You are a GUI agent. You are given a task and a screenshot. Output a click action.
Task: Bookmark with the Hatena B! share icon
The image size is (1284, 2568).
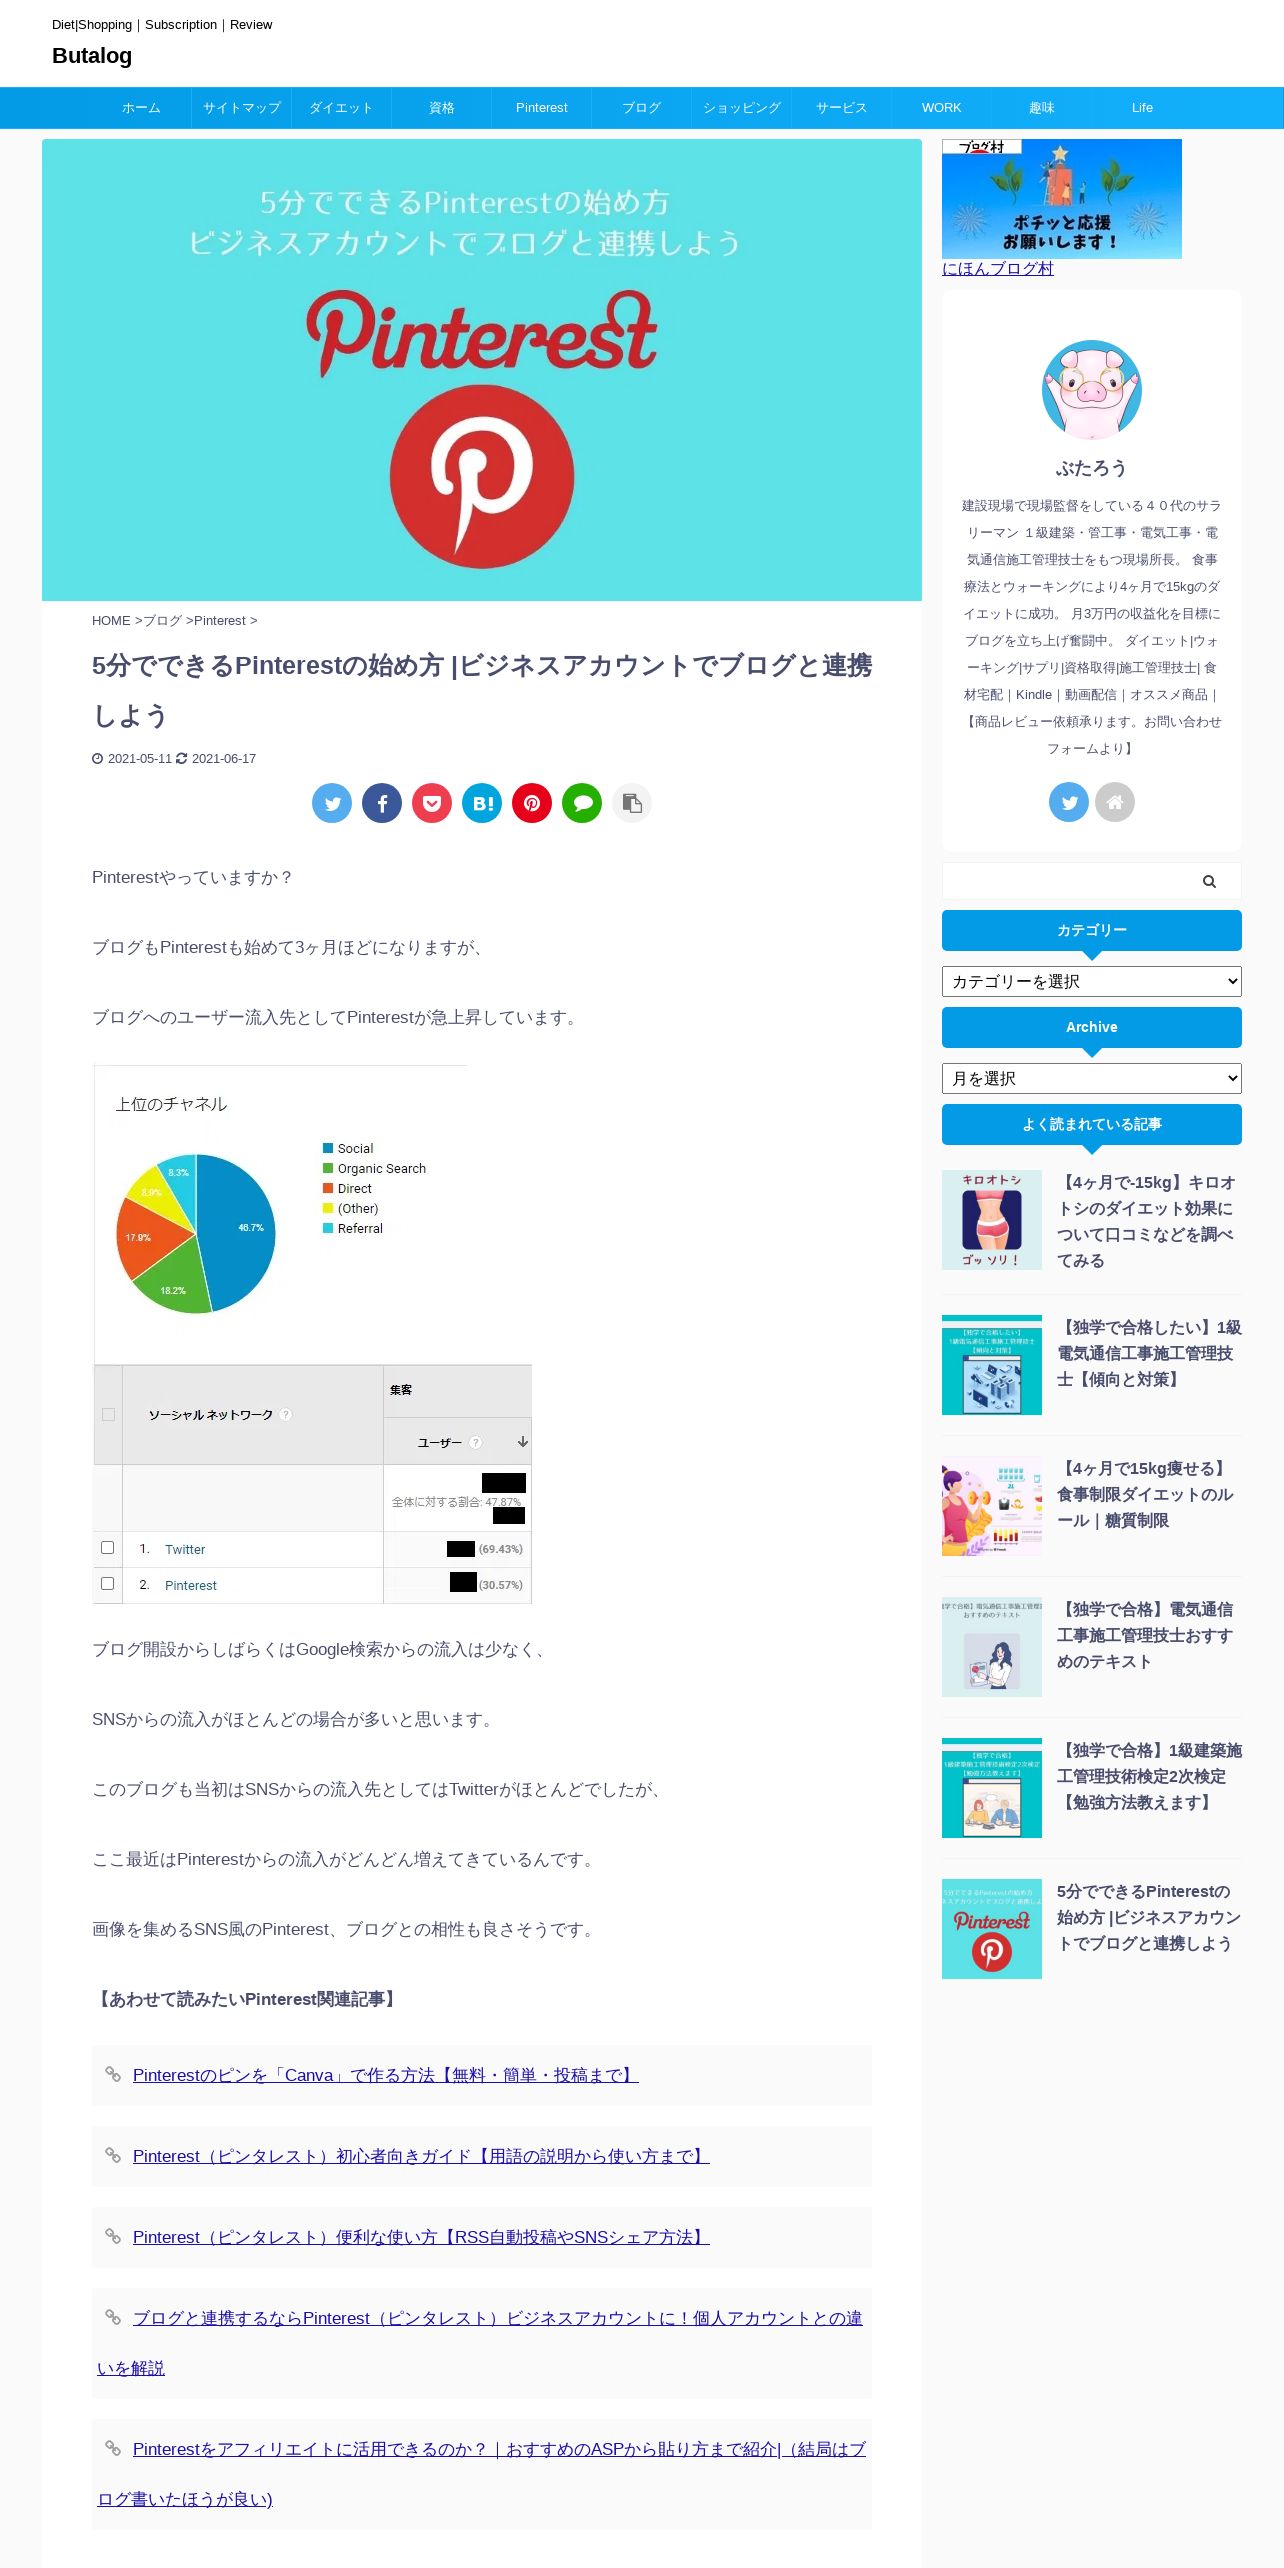coord(482,803)
